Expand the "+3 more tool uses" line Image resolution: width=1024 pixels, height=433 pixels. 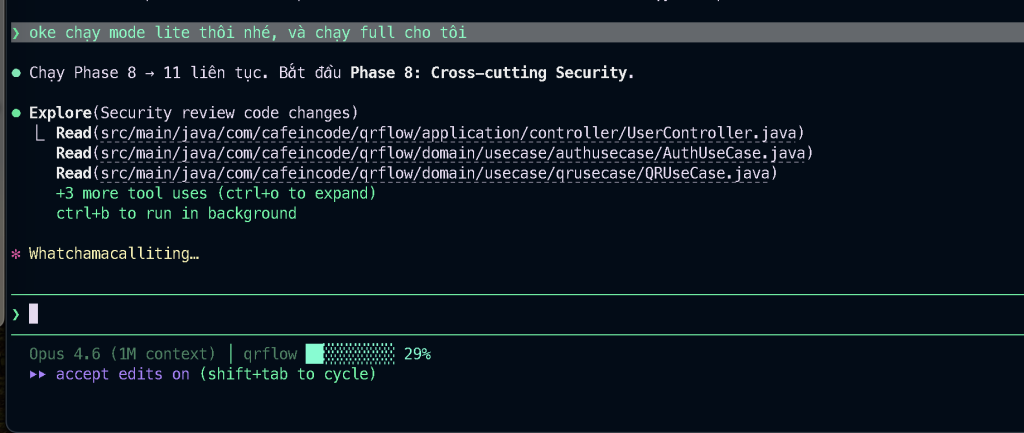pyautogui.click(x=216, y=193)
